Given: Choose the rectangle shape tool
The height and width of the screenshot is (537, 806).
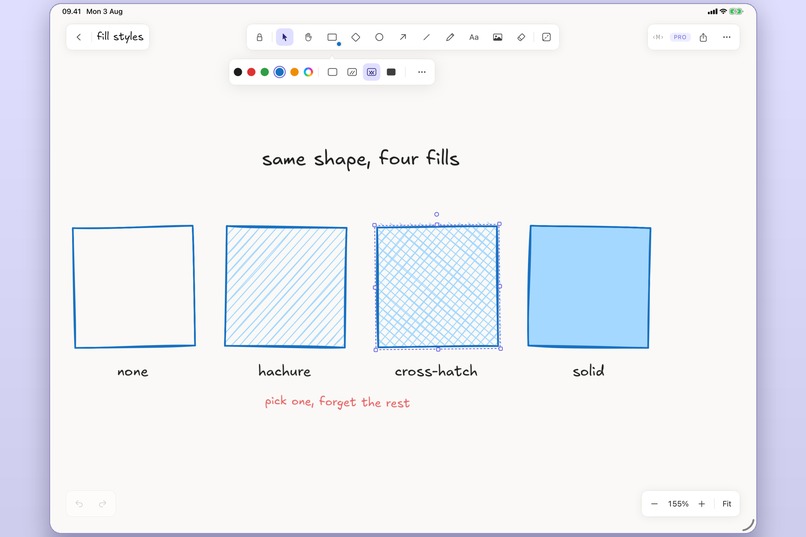Looking at the screenshot, I should pyautogui.click(x=332, y=37).
